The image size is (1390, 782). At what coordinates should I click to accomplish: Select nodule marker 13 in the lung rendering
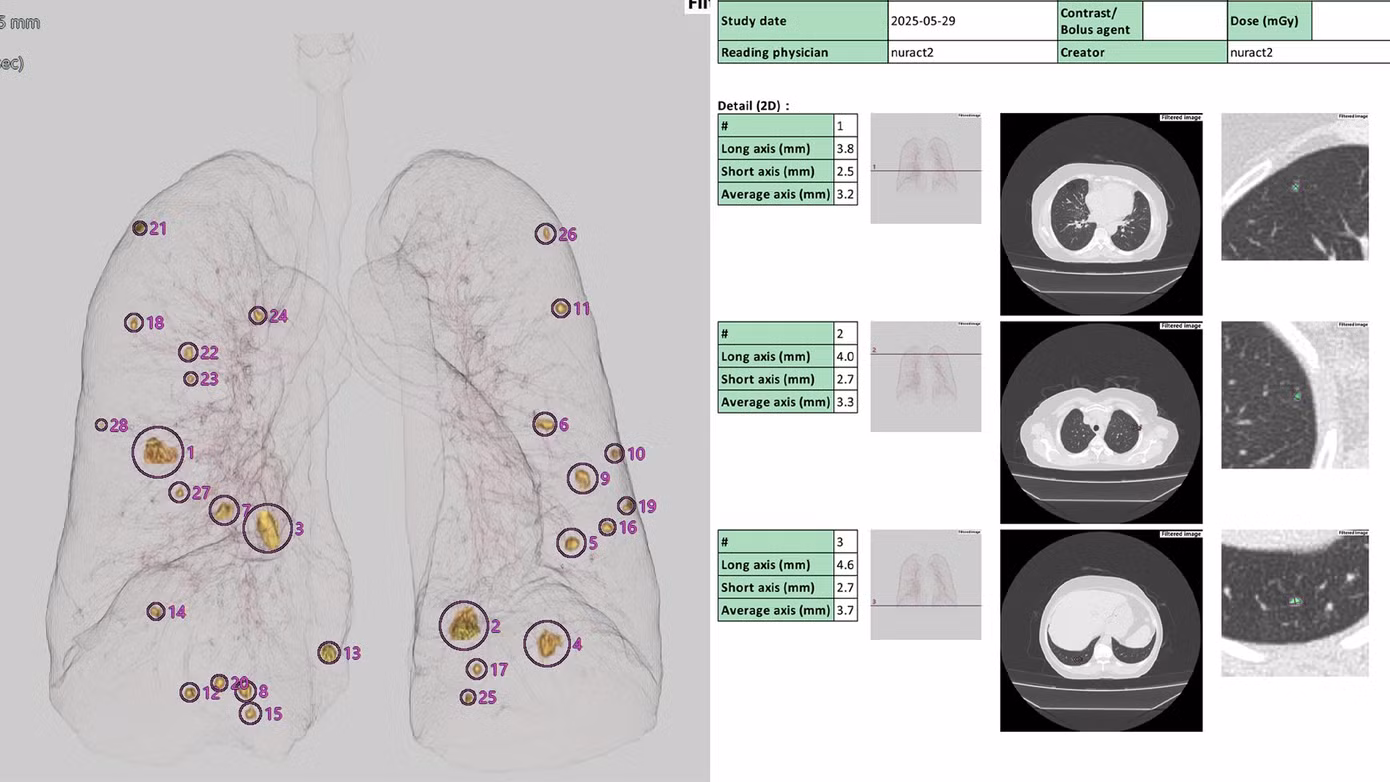pos(329,653)
